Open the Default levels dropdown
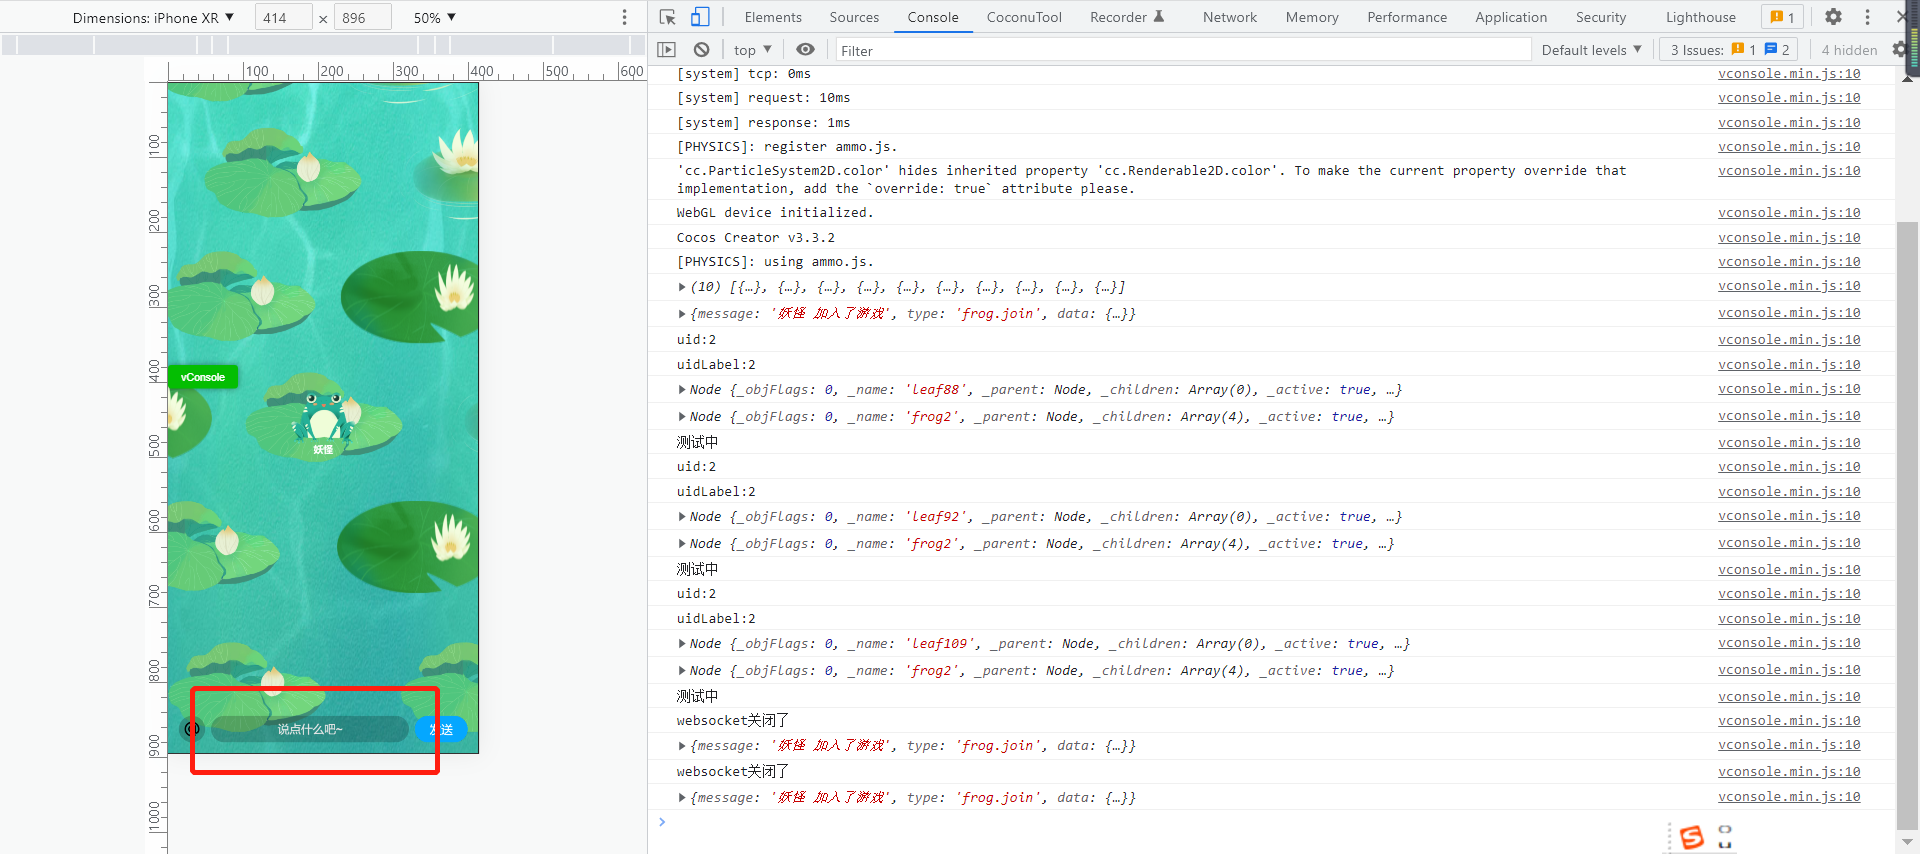The height and width of the screenshot is (854, 1920). (x=1591, y=50)
